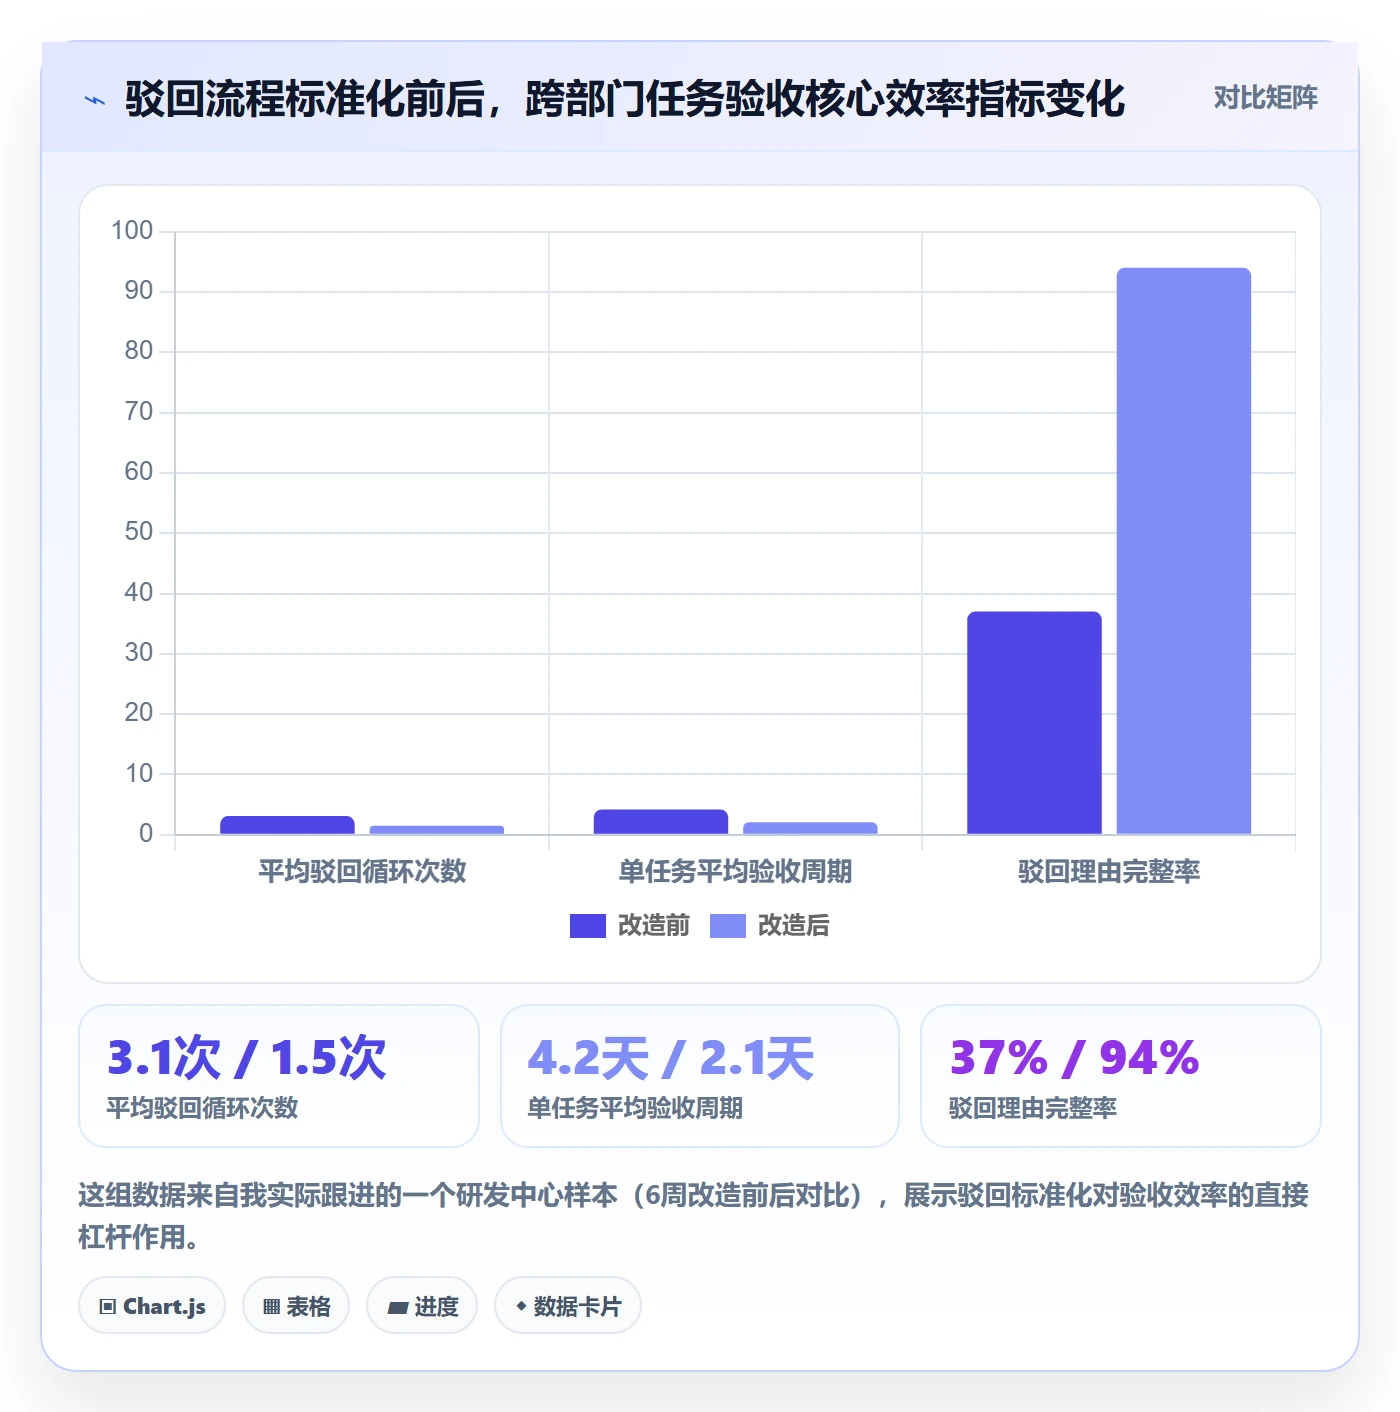Select the Chart.js tag chip
Image resolution: width=1400 pixels, height=1412 pixels.
point(152,1306)
